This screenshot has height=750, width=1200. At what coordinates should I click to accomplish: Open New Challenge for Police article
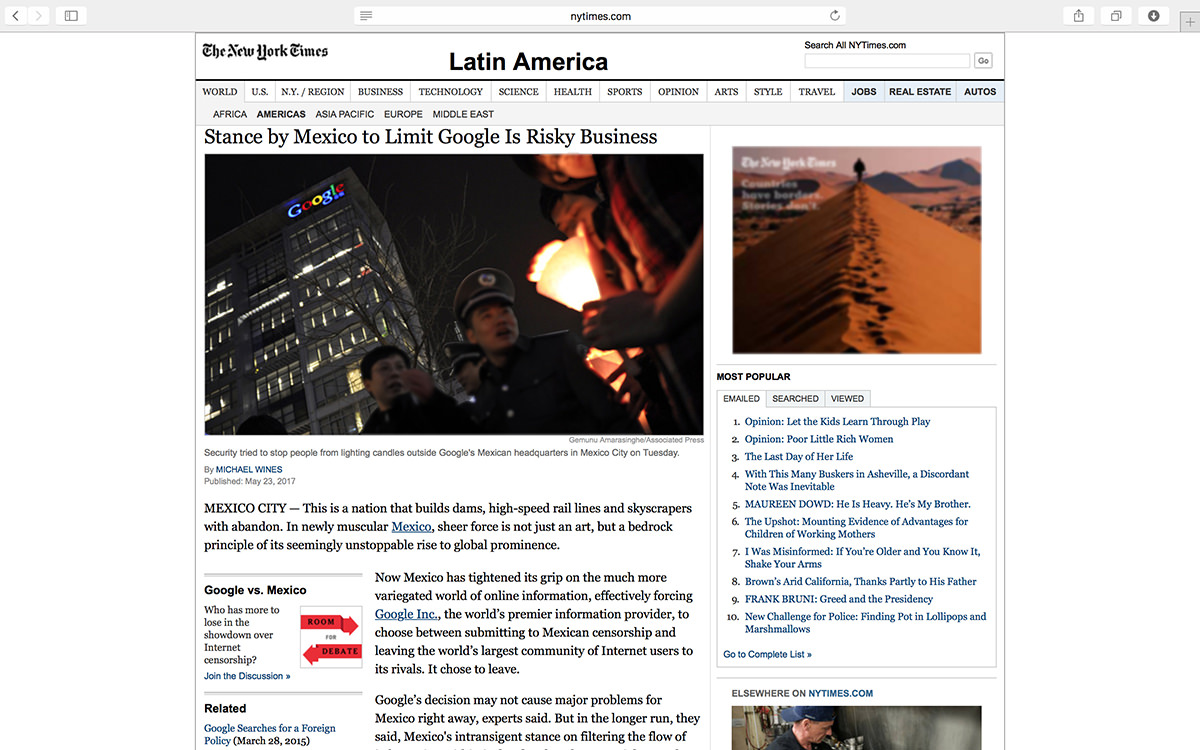coord(866,623)
